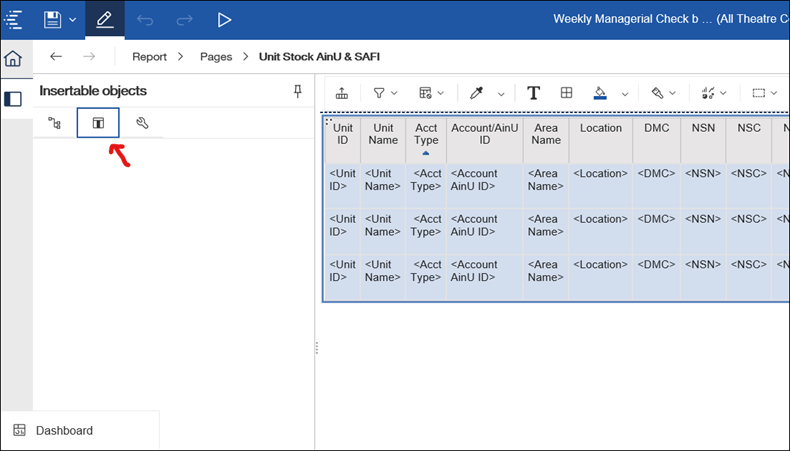Screen dimensions: 791x452
Task: Click <Area Name> cell in third data row
Action: click(x=546, y=277)
